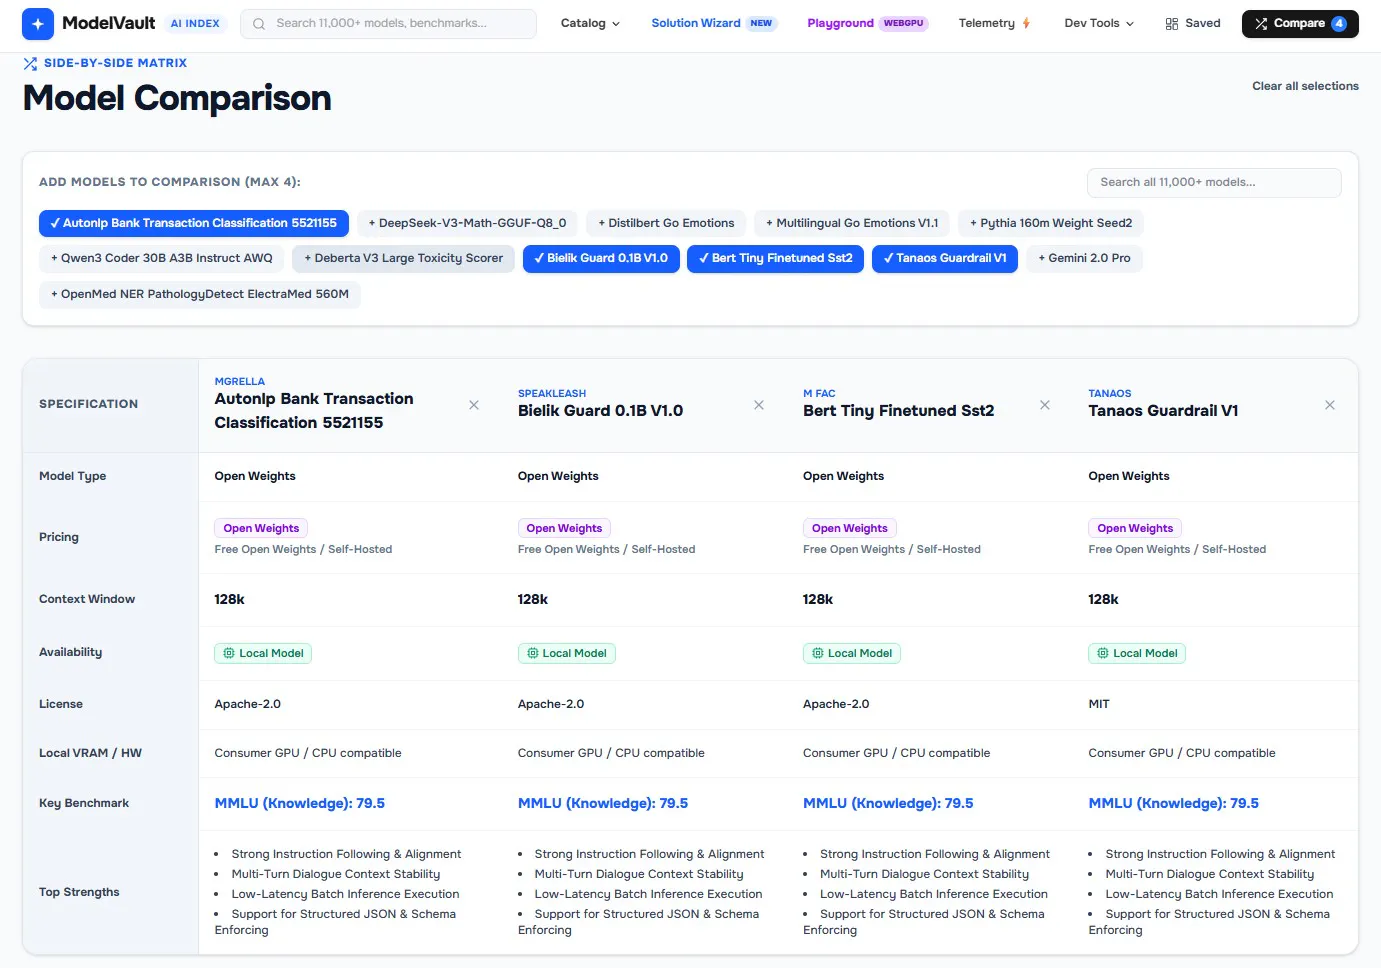This screenshot has width=1381, height=968.
Task: Click Local Model chip icon for Bert Tiny
Action: (818, 654)
